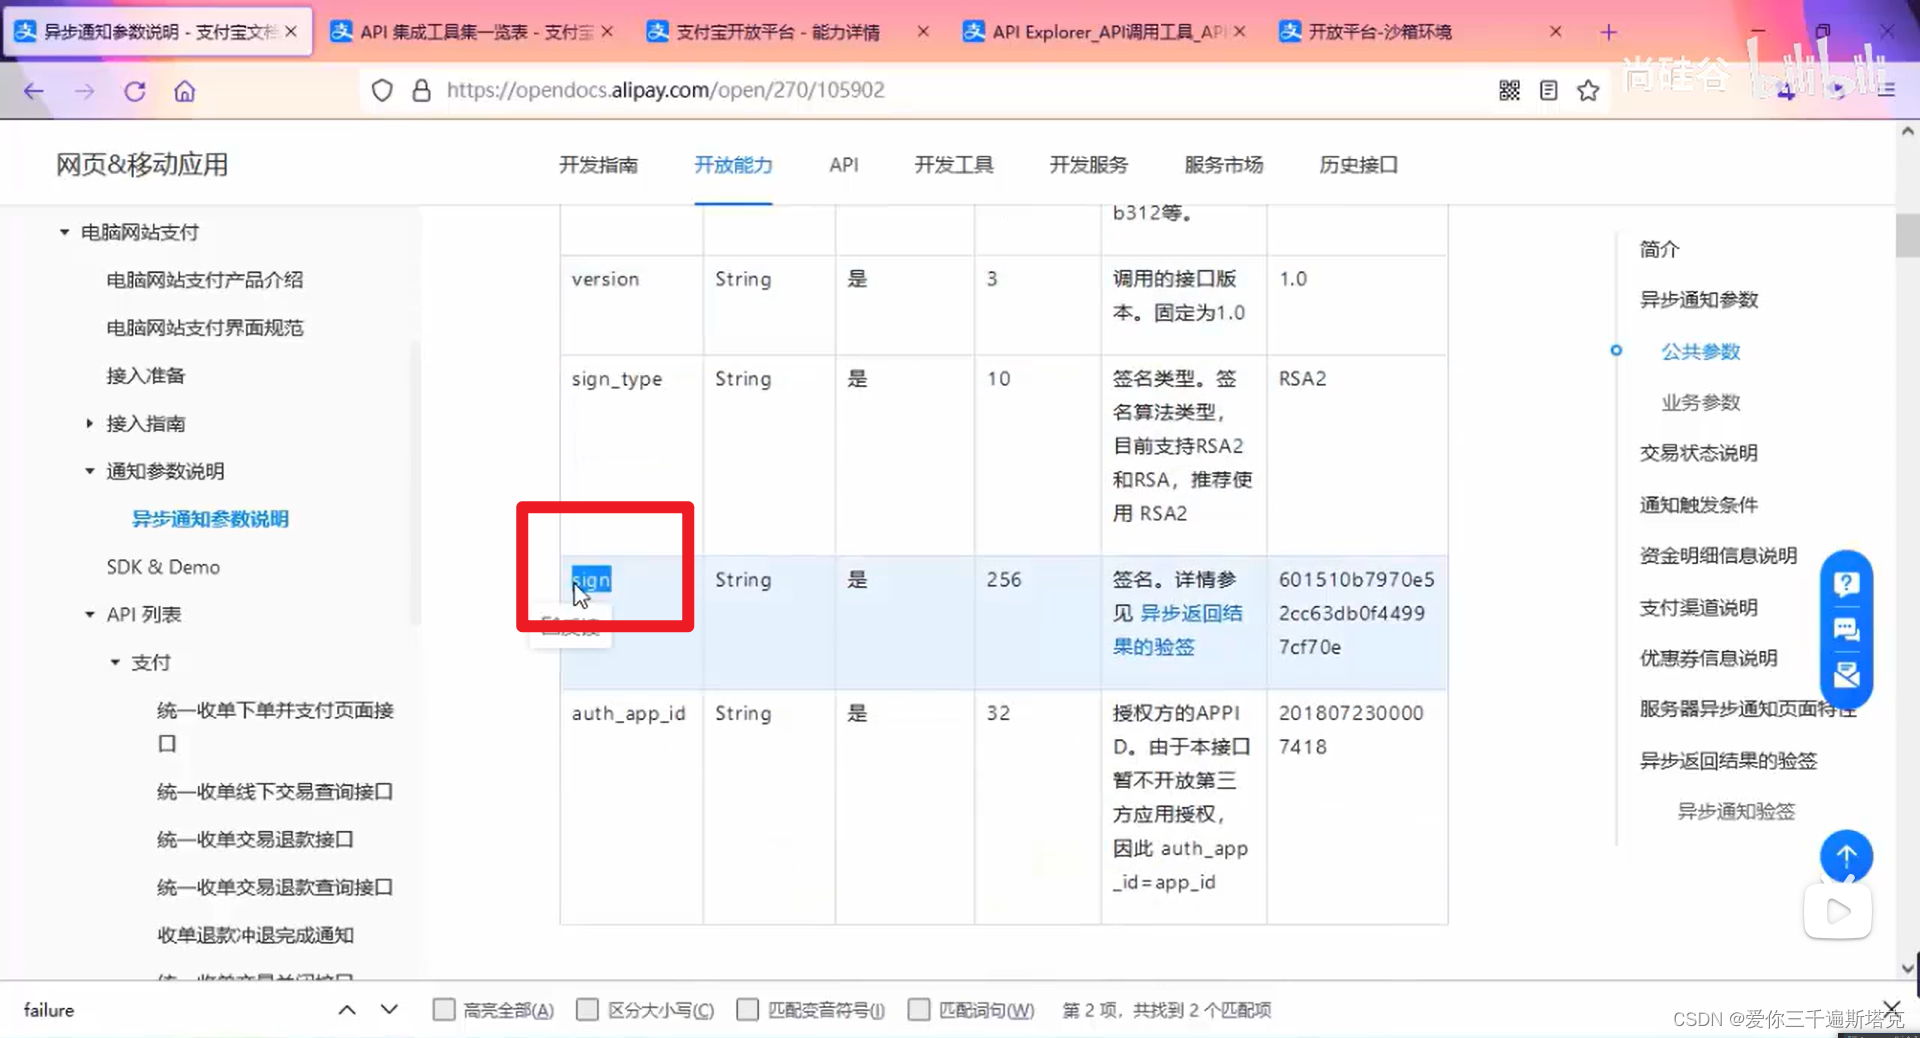
Task: Close the 开放平台-沙箱环境 tab
Action: pos(1555,32)
